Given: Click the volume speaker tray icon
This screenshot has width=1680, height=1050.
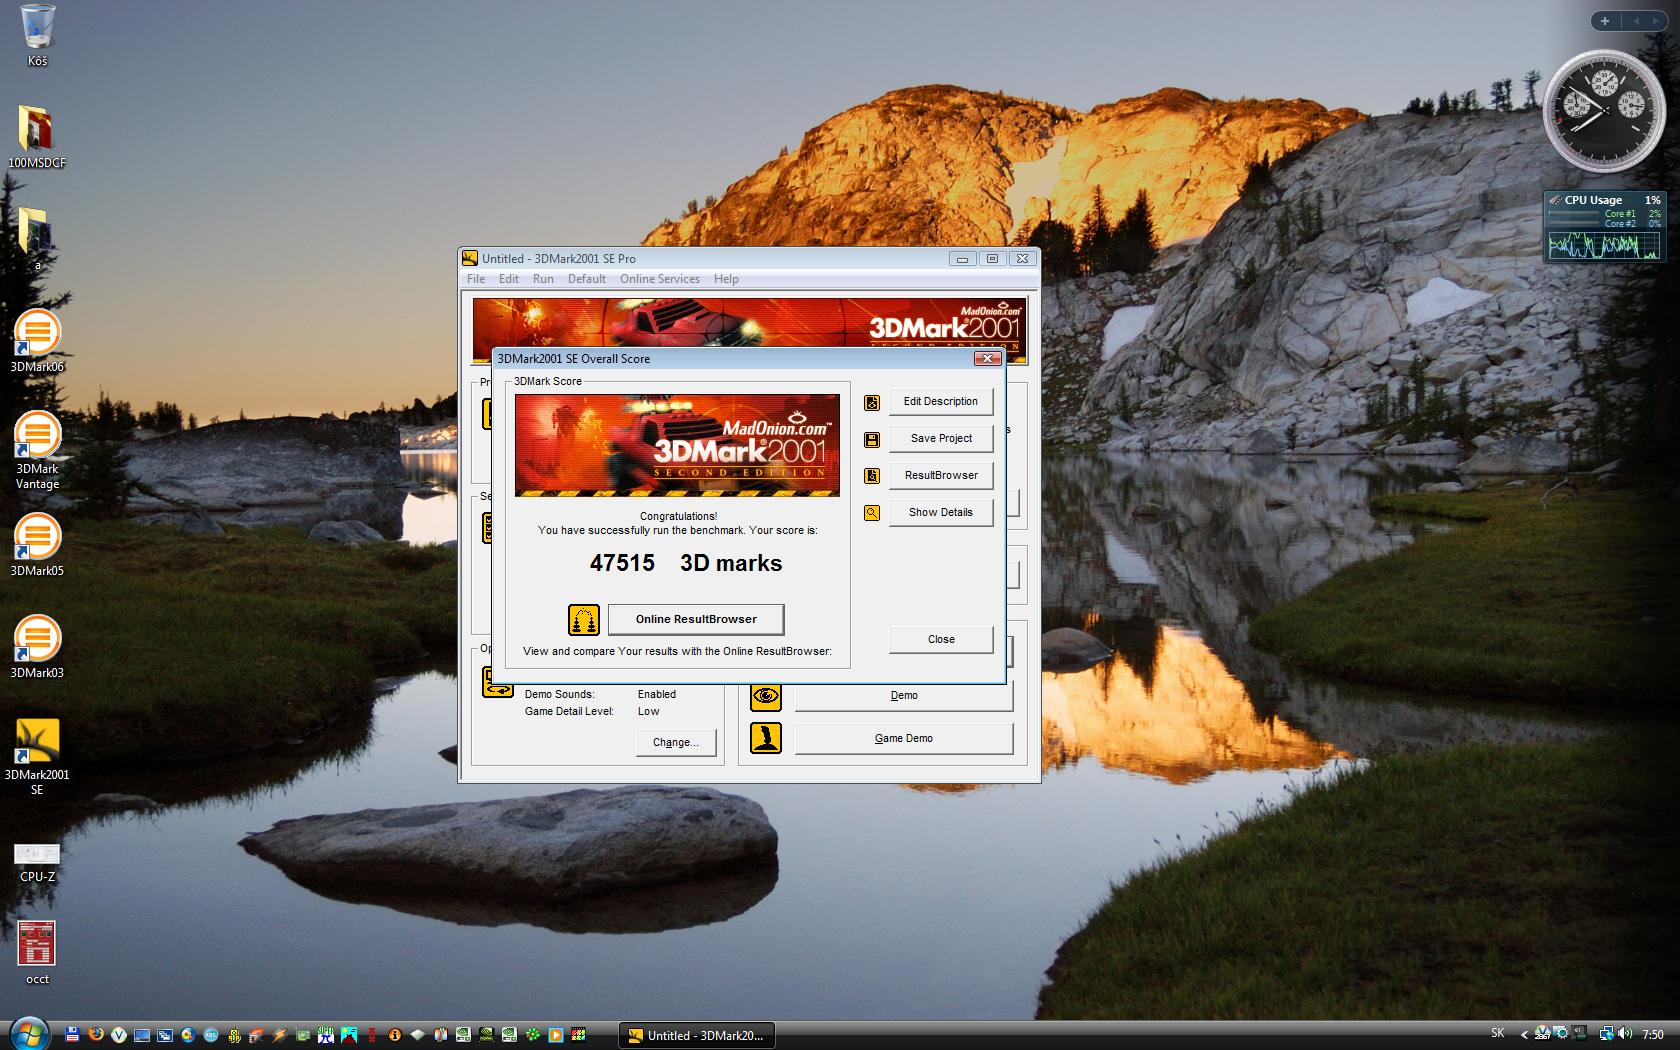Looking at the screenshot, I should 1624,1033.
